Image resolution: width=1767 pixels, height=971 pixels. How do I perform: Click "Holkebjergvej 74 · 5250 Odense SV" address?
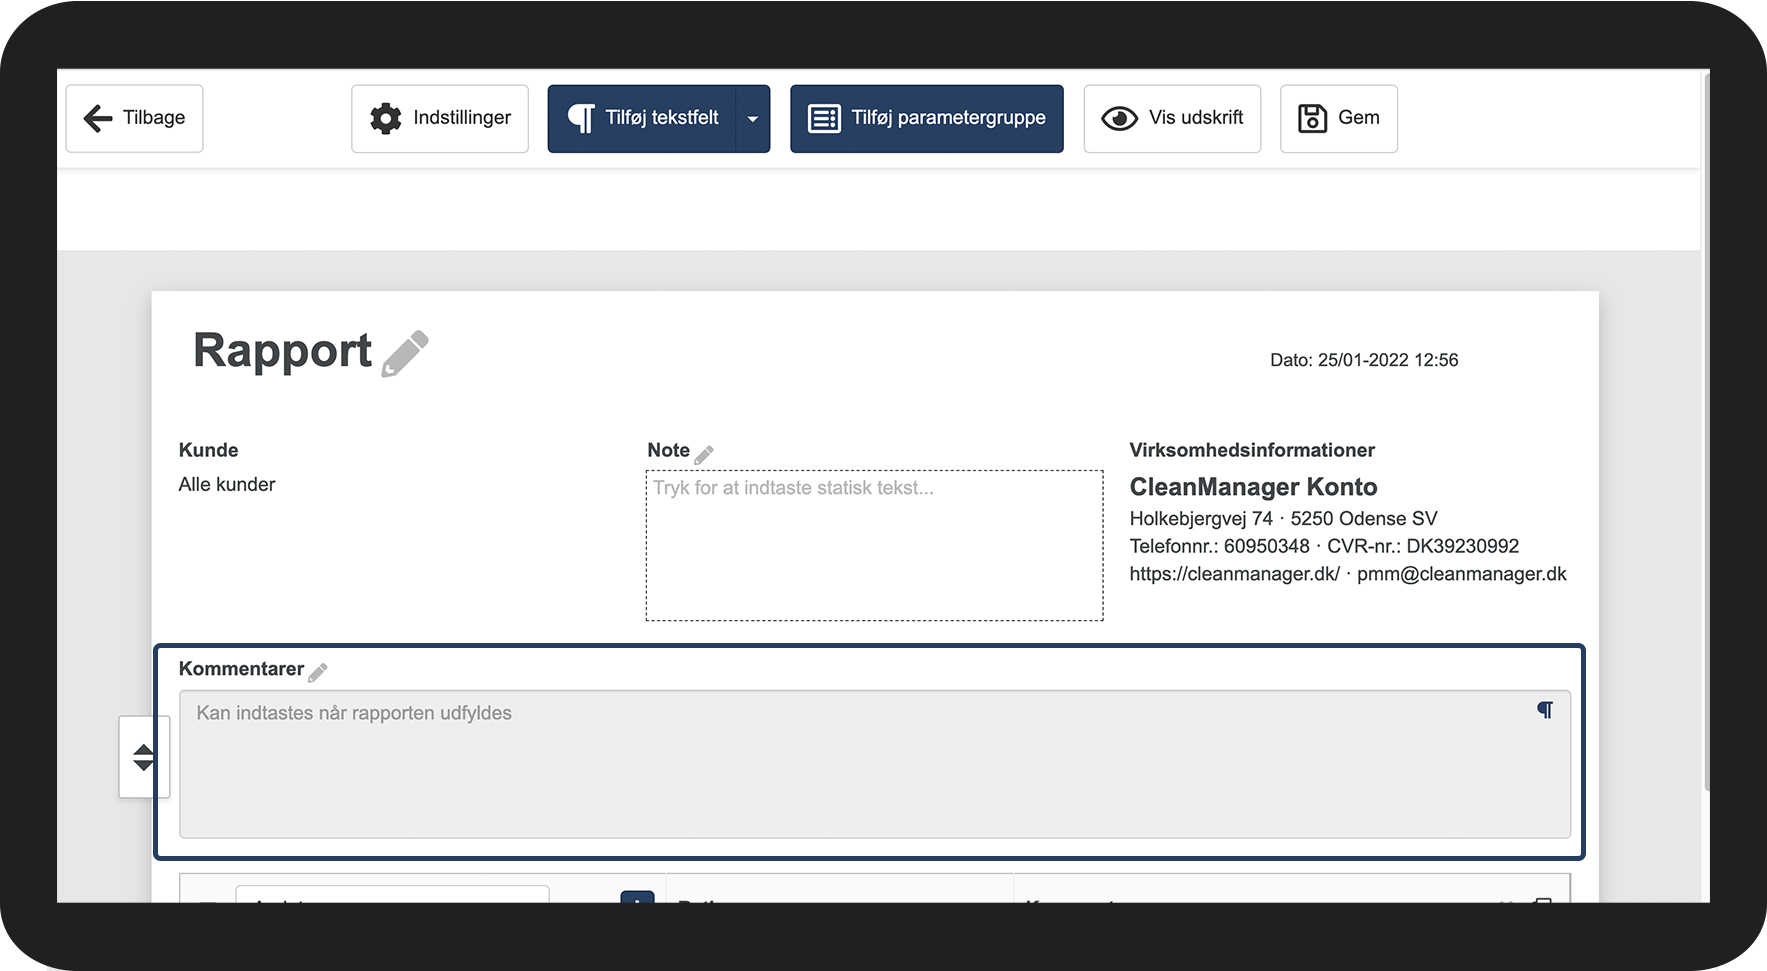(1283, 519)
